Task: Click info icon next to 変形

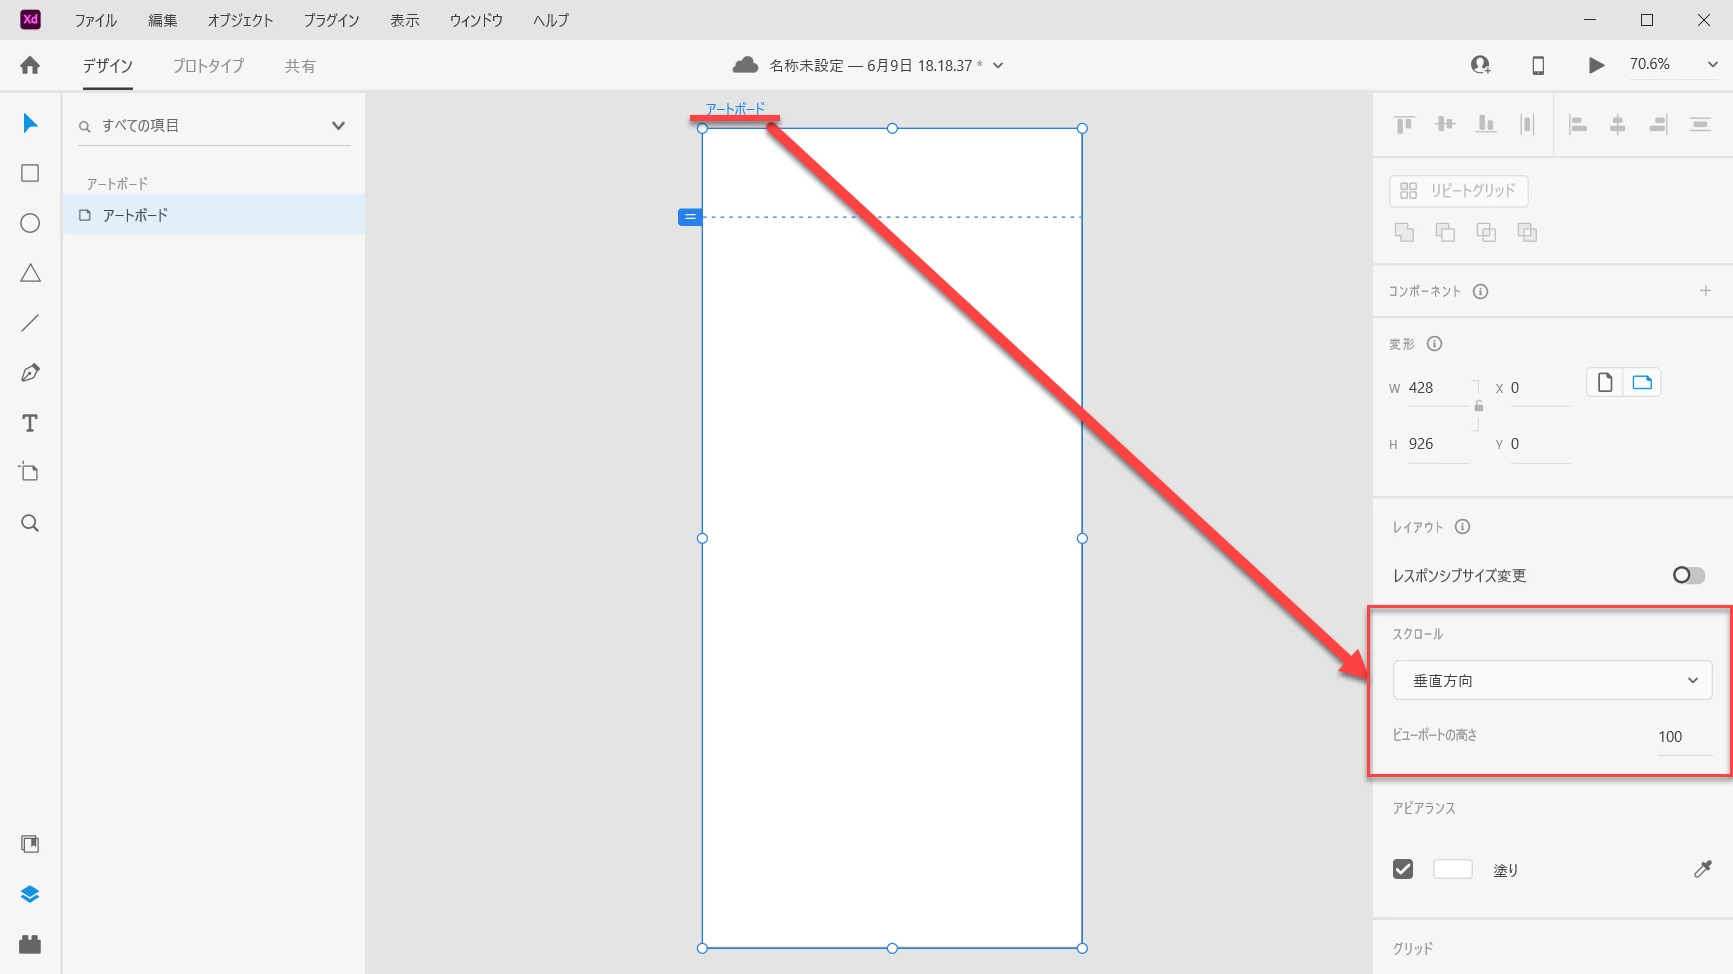Action: point(1434,343)
